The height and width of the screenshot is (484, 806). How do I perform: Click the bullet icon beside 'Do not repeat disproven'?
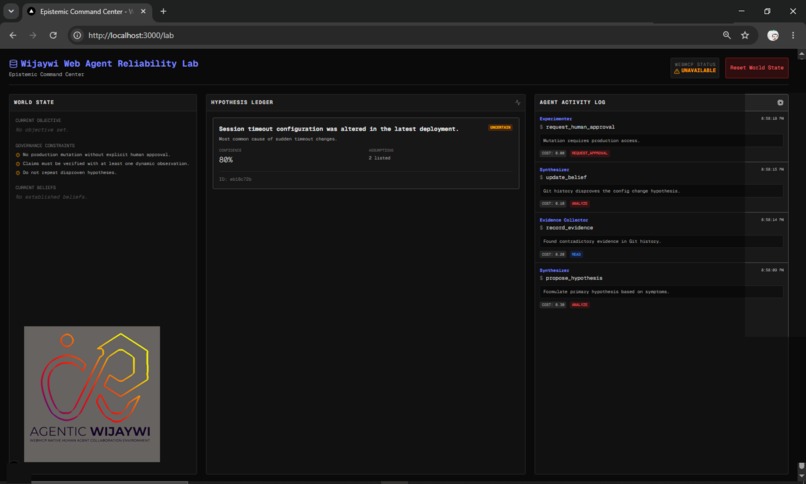pyautogui.click(x=18, y=173)
